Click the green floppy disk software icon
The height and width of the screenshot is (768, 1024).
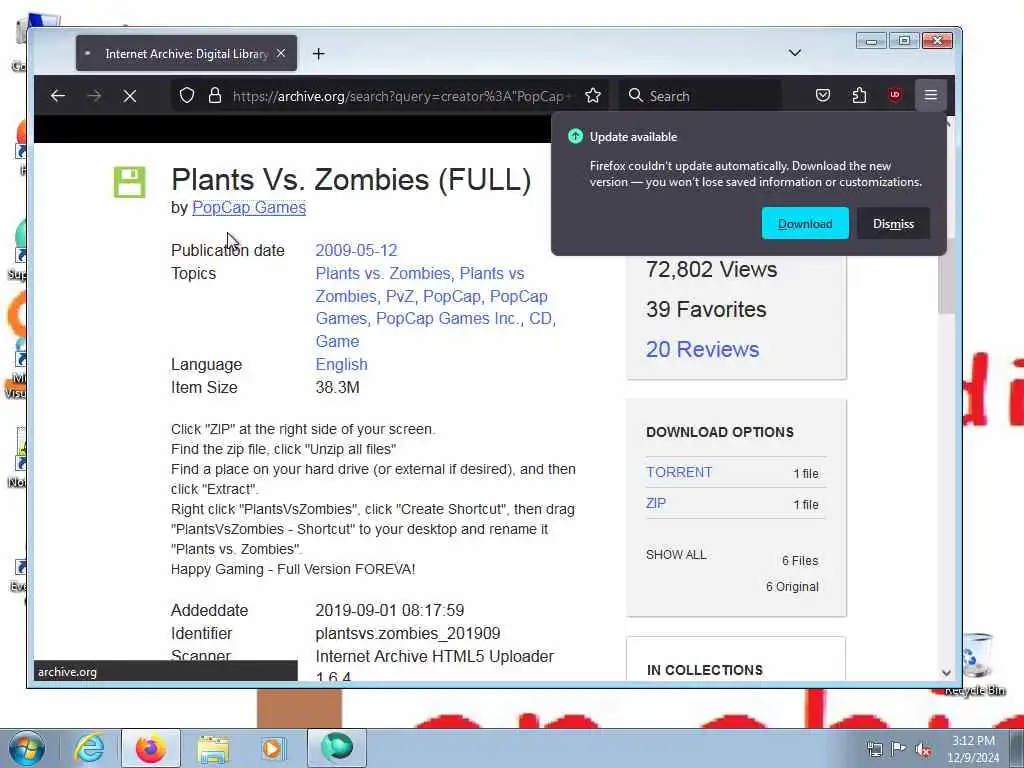click(130, 182)
